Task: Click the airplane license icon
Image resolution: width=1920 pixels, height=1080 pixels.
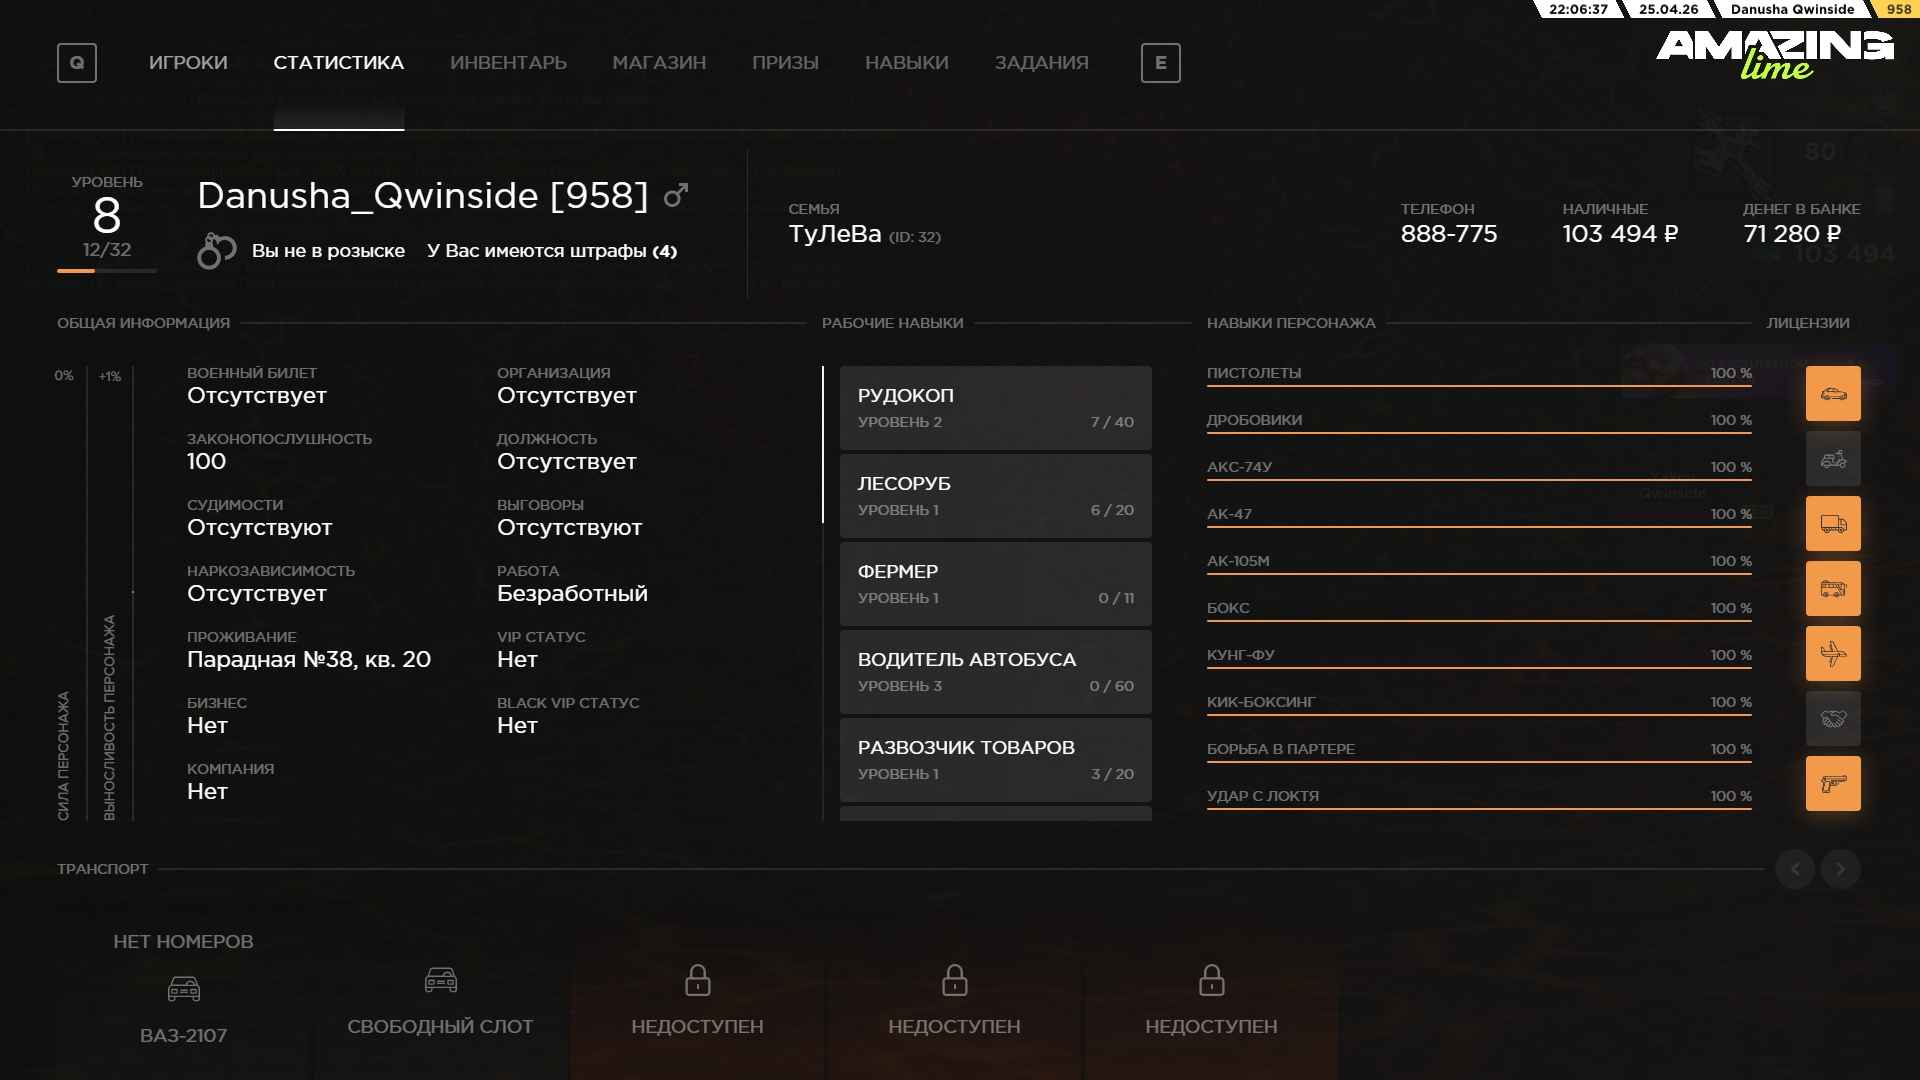Action: pyautogui.click(x=1833, y=654)
